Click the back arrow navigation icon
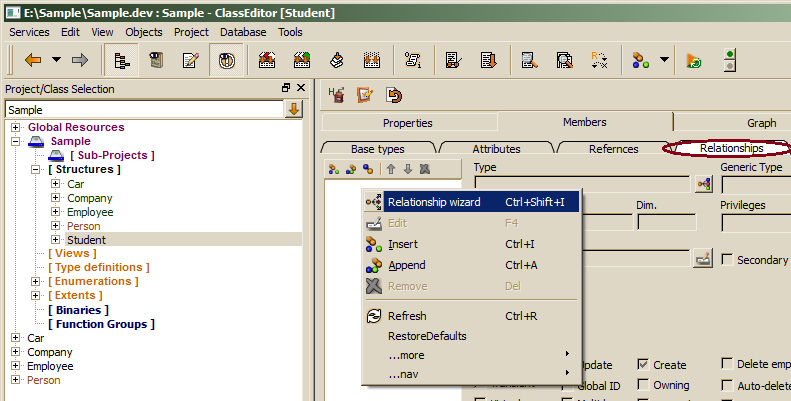791x401 pixels. [x=33, y=60]
